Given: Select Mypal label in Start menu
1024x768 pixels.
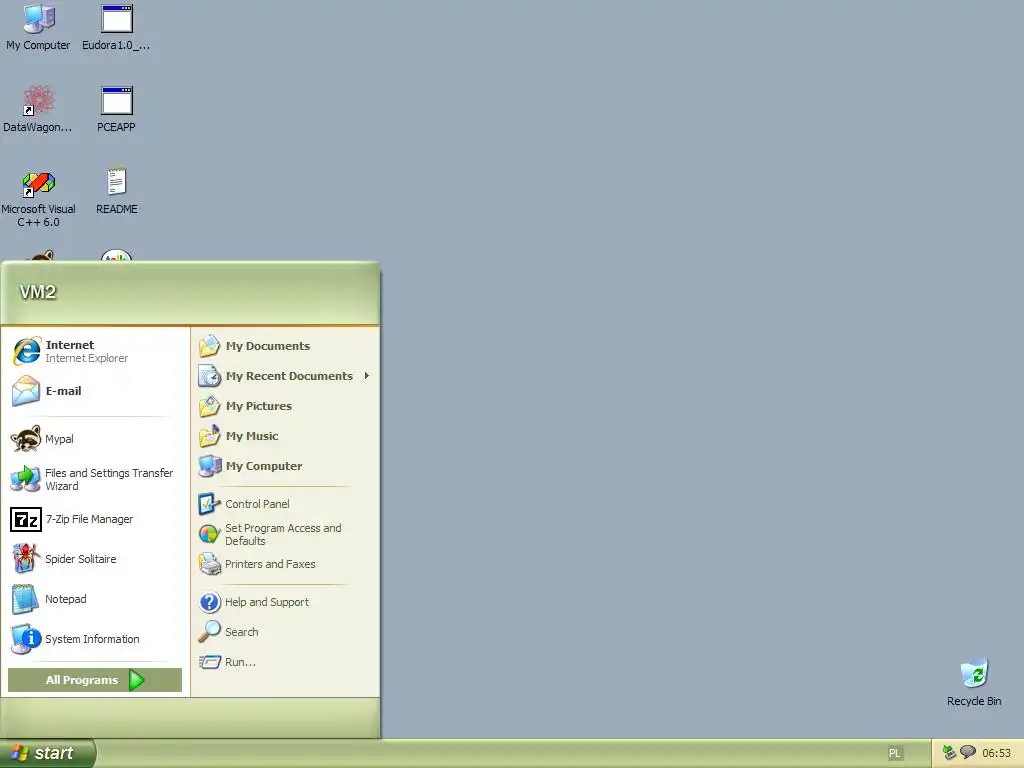Looking at the screenshot, I should tap(59, 439).
